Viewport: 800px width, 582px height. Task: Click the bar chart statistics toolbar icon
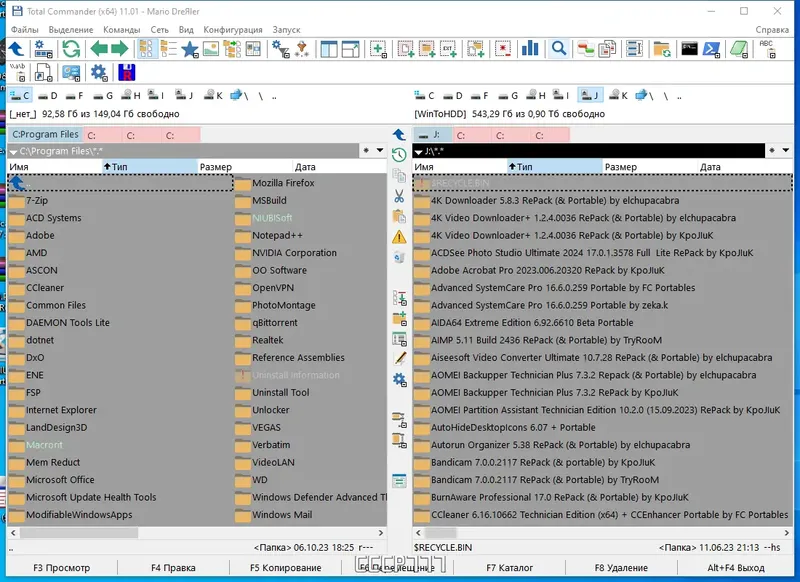coord(530,48)
